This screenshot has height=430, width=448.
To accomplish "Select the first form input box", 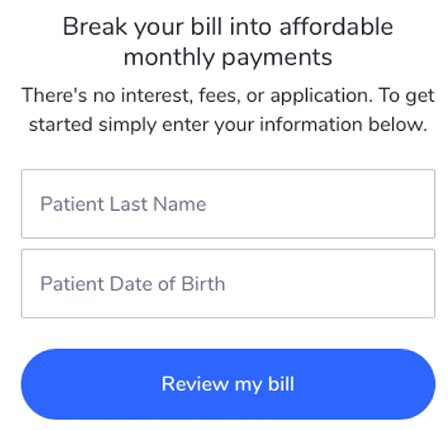I will click(x=228, y=204).
